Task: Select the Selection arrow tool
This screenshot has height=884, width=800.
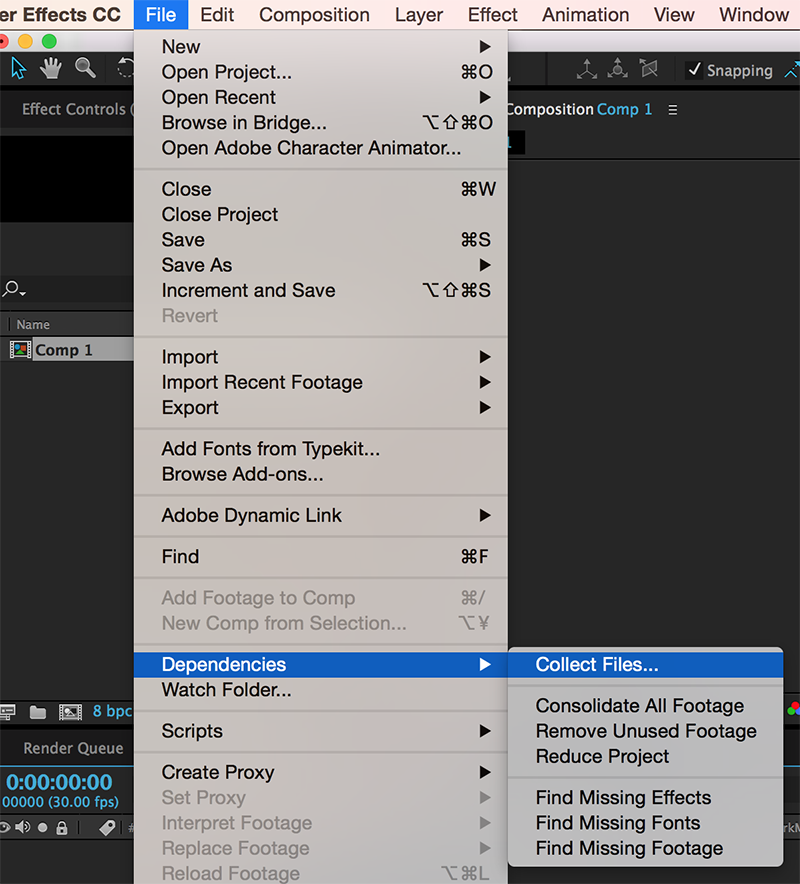Action: (19, 69)
